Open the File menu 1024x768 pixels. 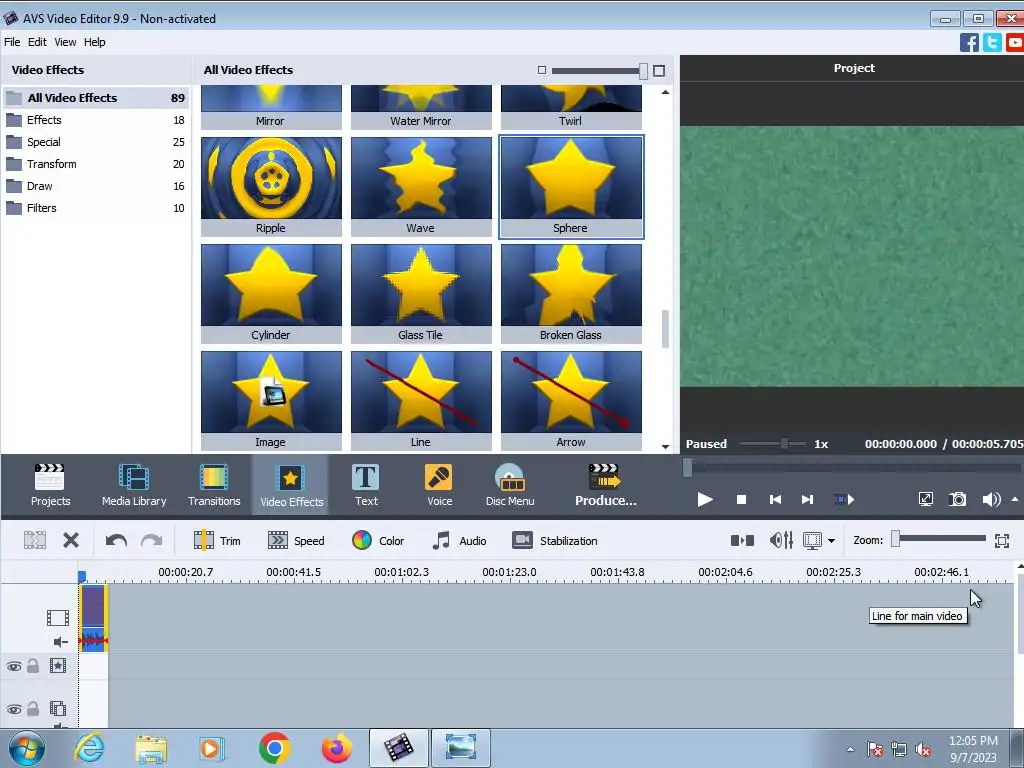pyautogui.click(x=12, y=42)
